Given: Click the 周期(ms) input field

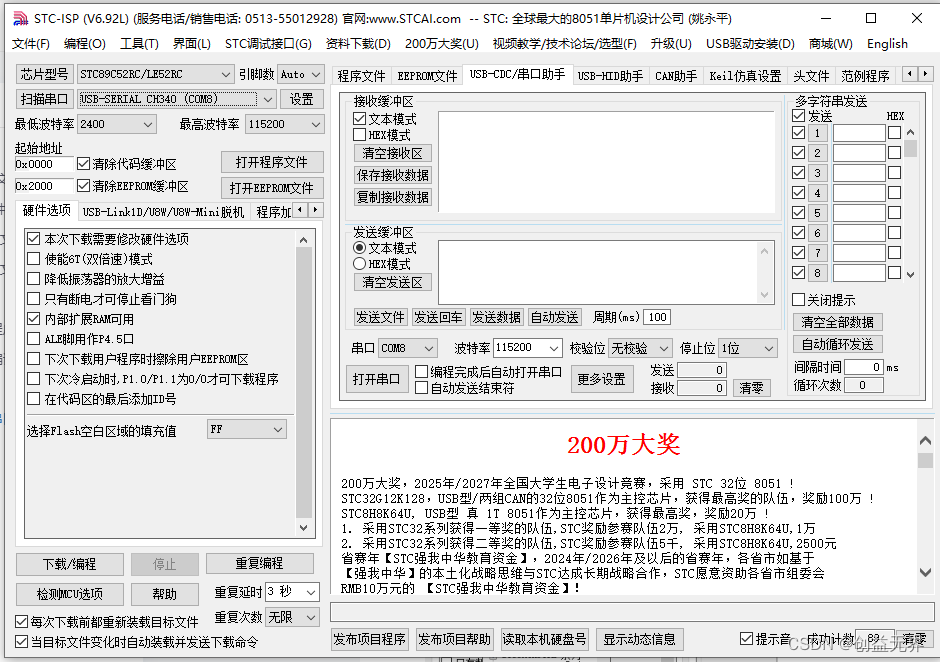Looking at the screenshot, I should (x=658, y=317).
